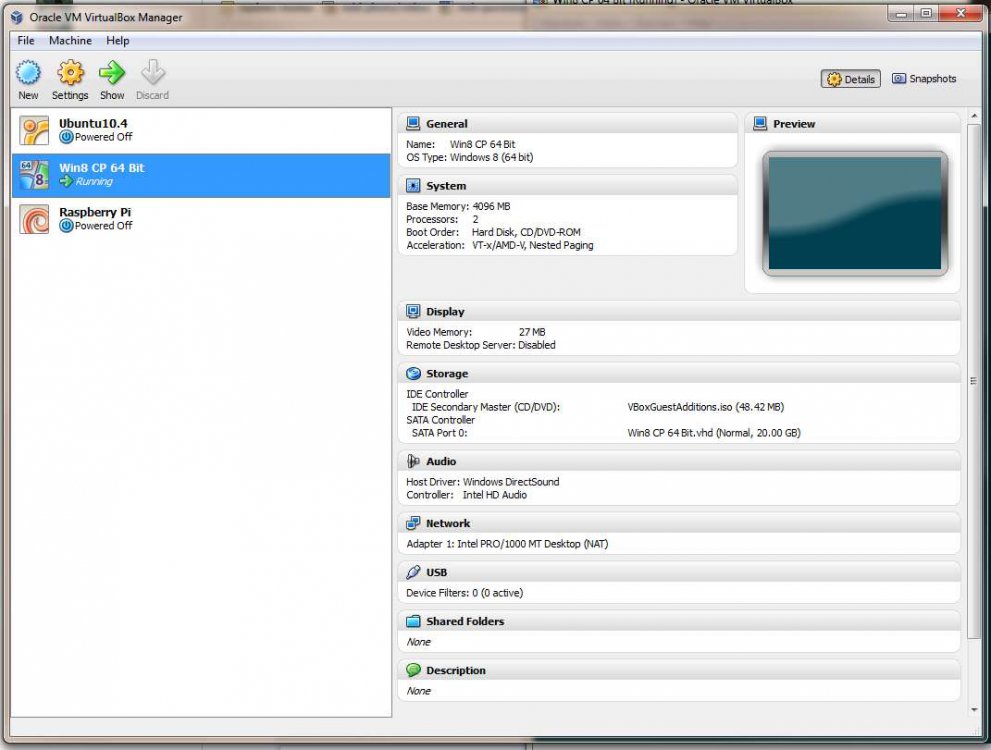Collapse the Network section header

[447, 524]
